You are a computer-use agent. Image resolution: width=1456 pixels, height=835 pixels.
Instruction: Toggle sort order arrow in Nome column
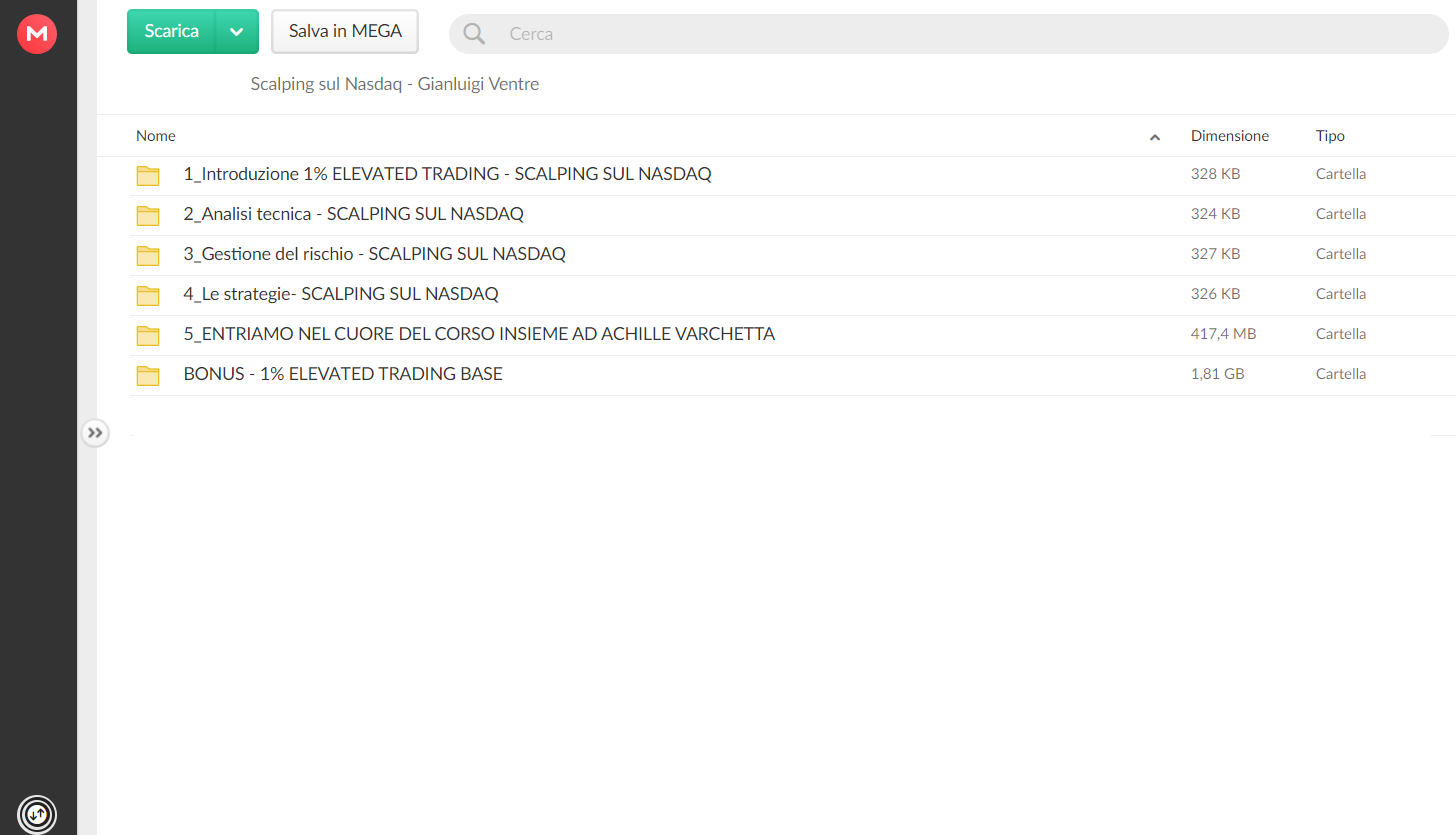pyautogui.click(x=1155, y=137)
